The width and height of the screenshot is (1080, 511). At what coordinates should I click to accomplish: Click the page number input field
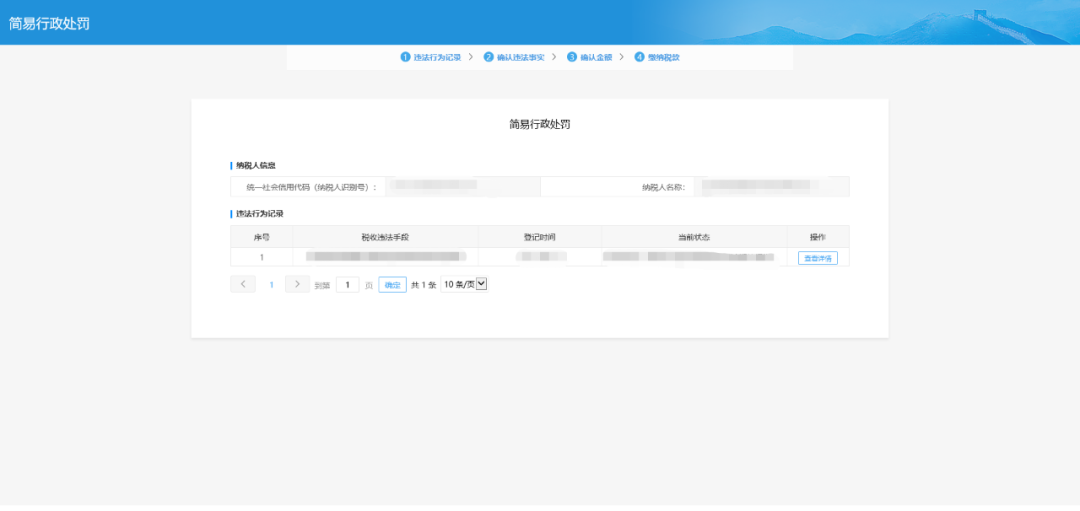(347, 285)
